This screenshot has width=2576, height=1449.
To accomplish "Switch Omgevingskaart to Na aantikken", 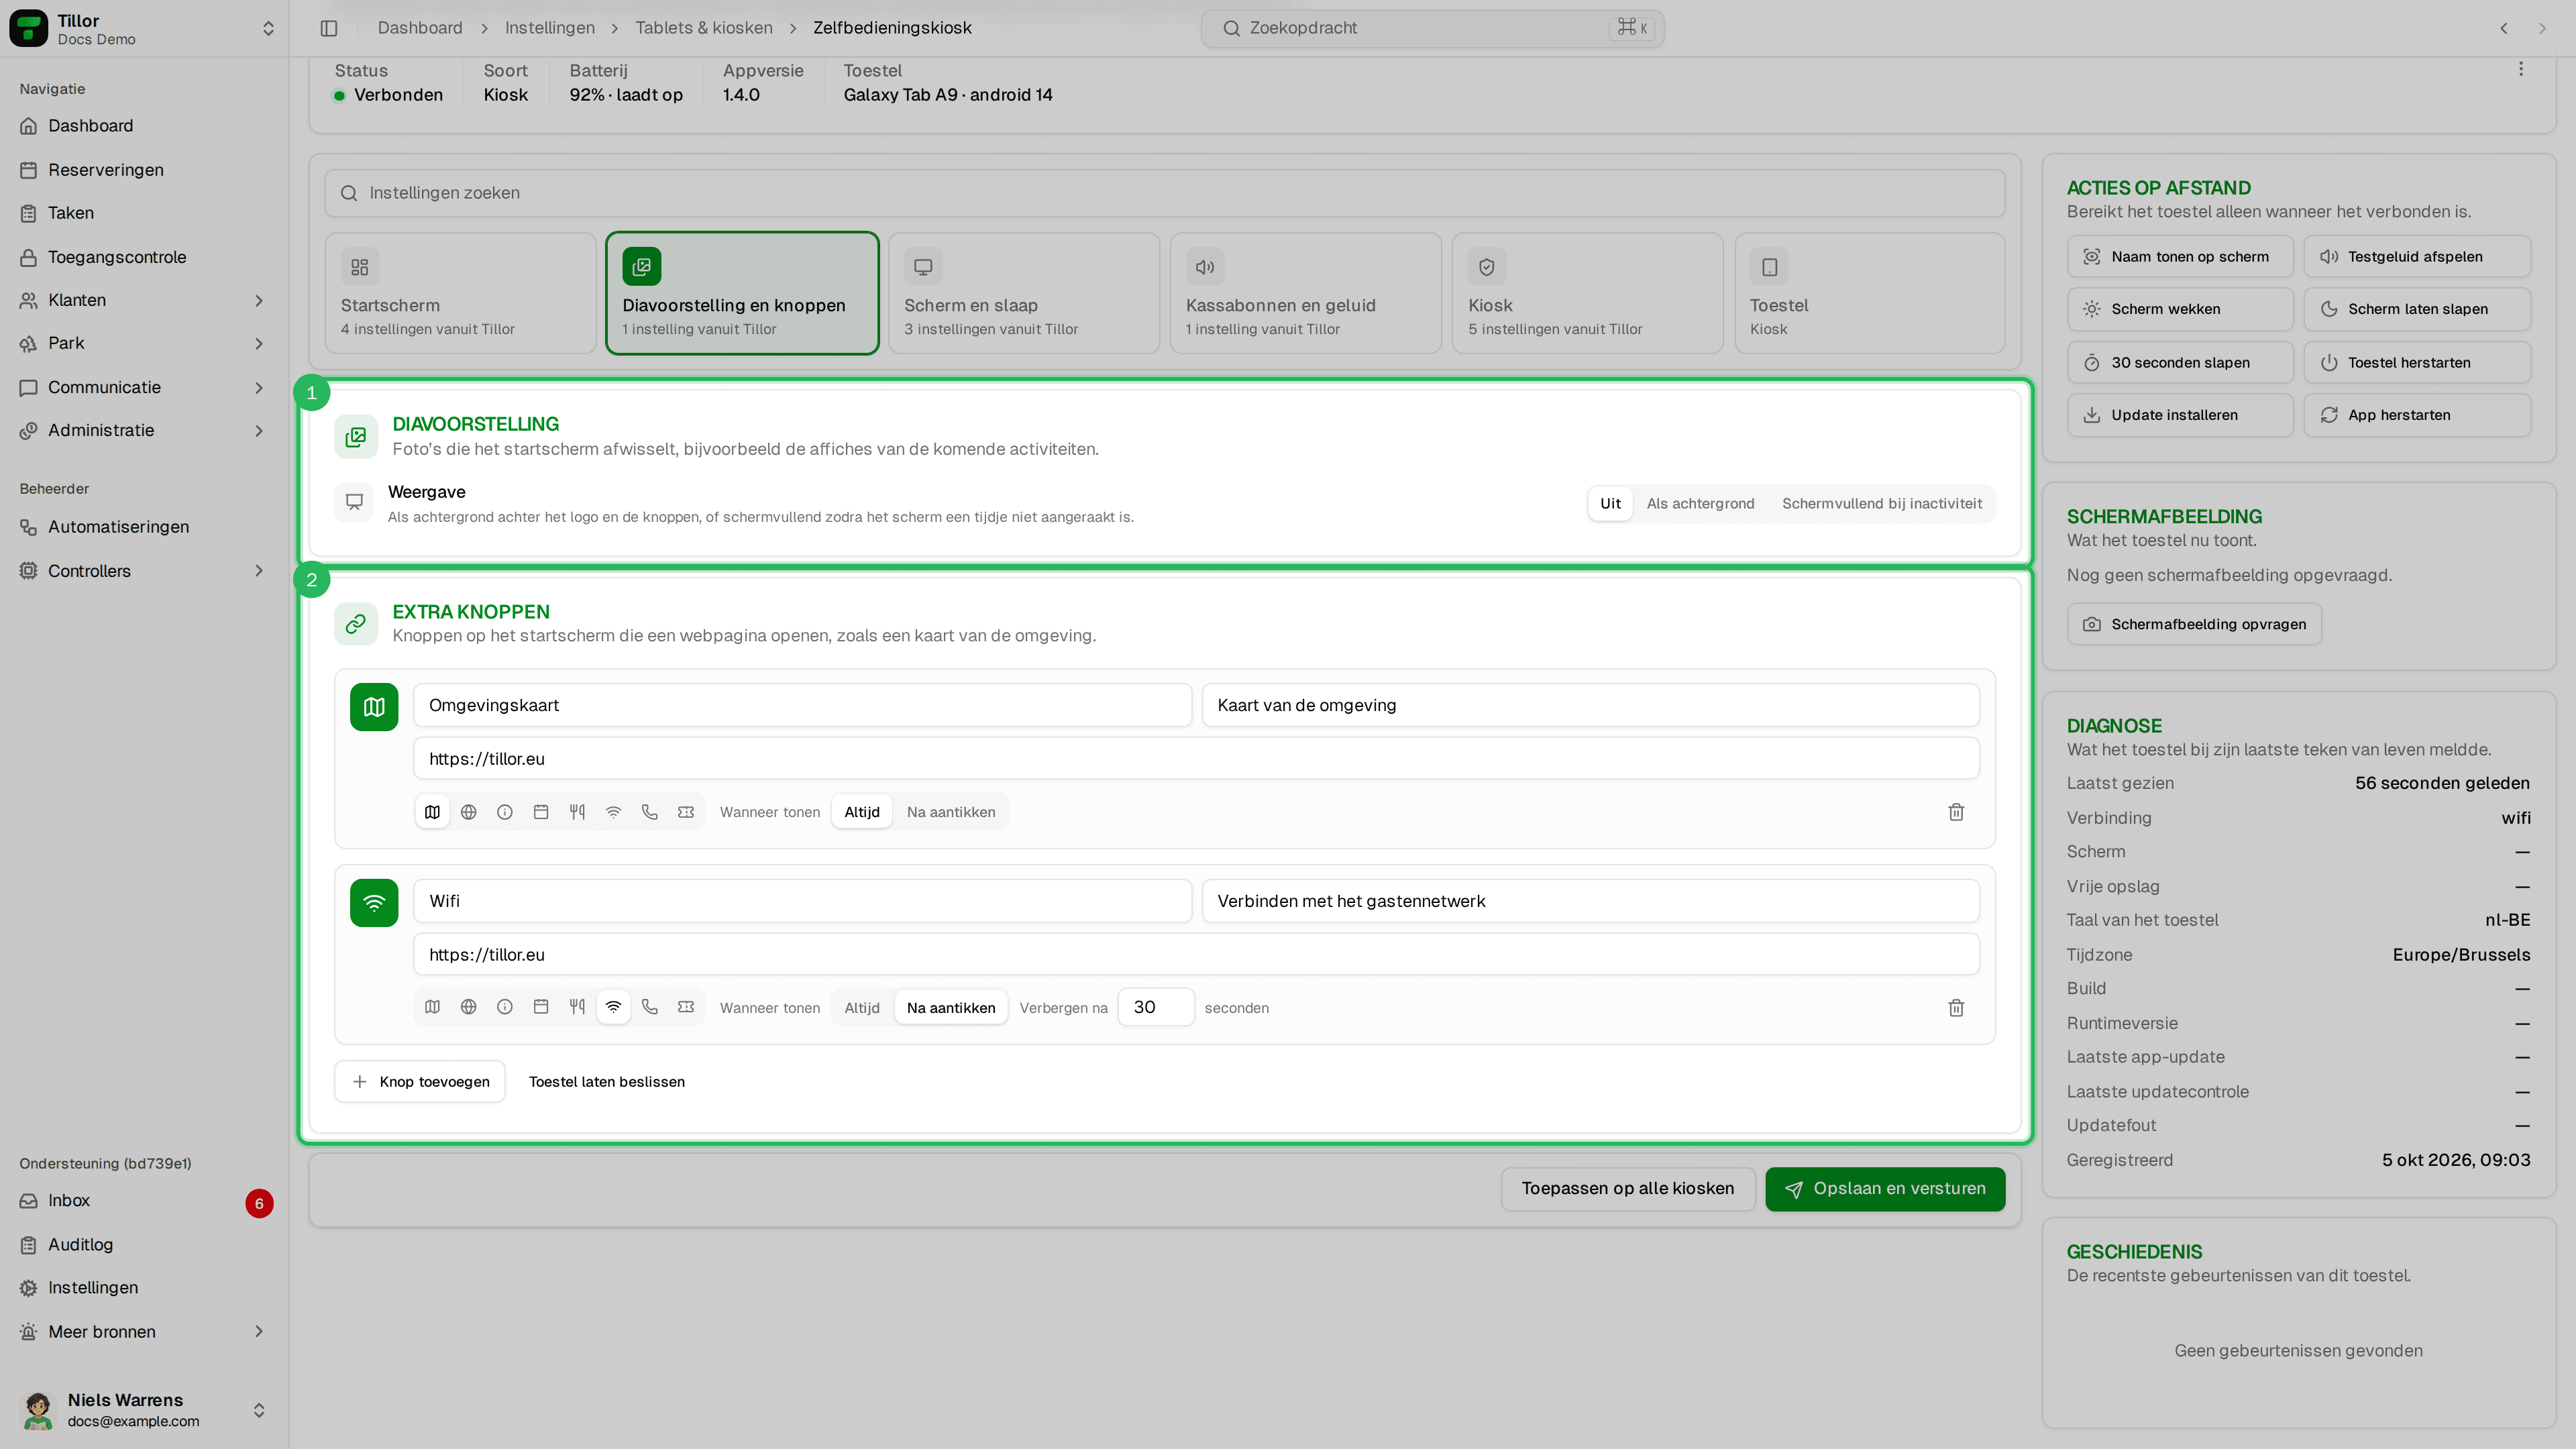I will pos(950,812).
